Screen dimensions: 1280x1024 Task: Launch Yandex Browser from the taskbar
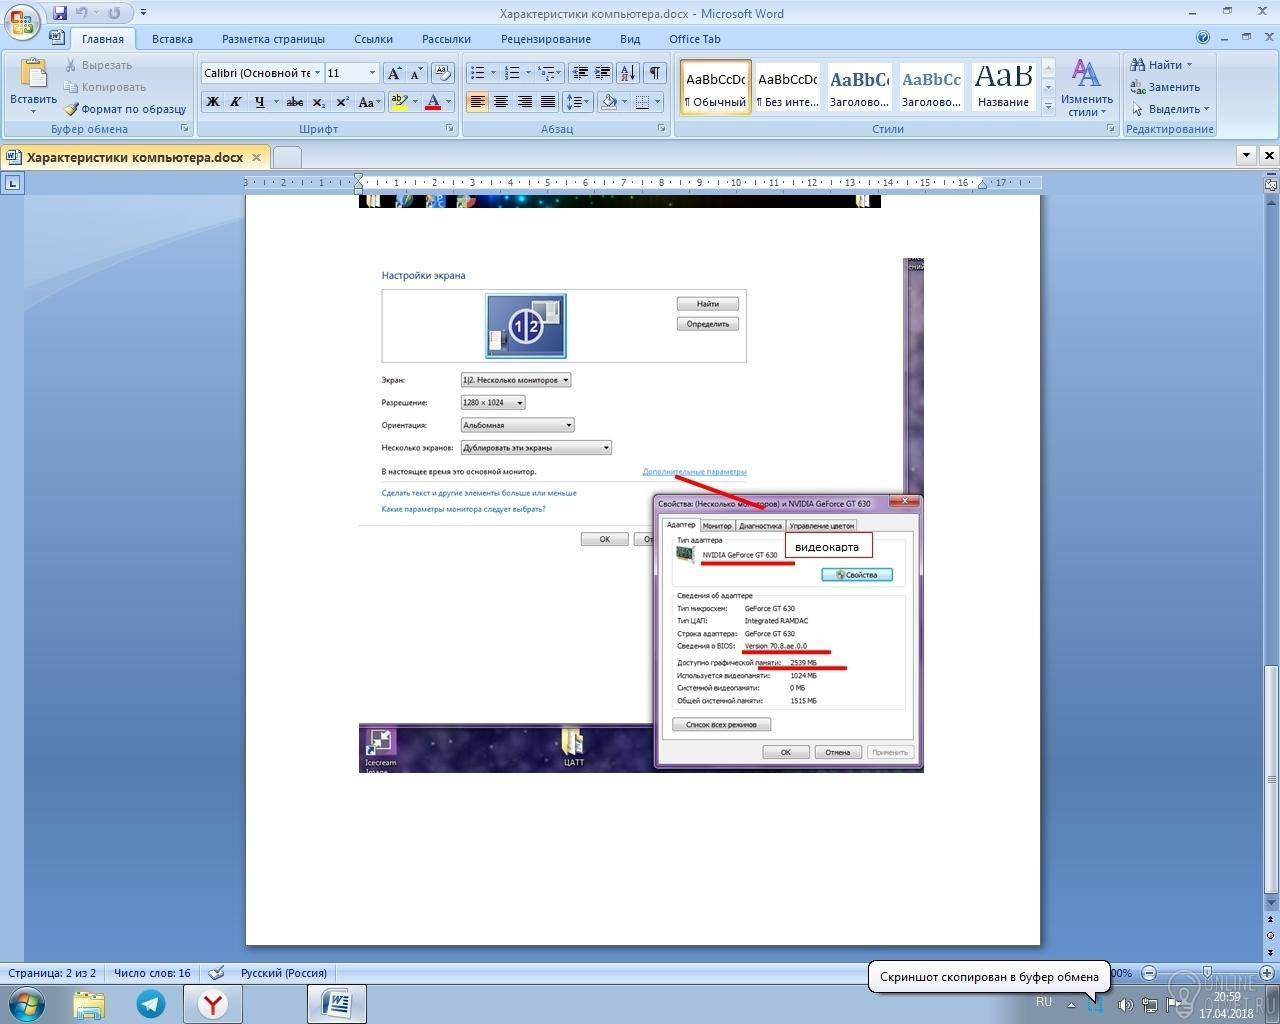(212, 1003)
